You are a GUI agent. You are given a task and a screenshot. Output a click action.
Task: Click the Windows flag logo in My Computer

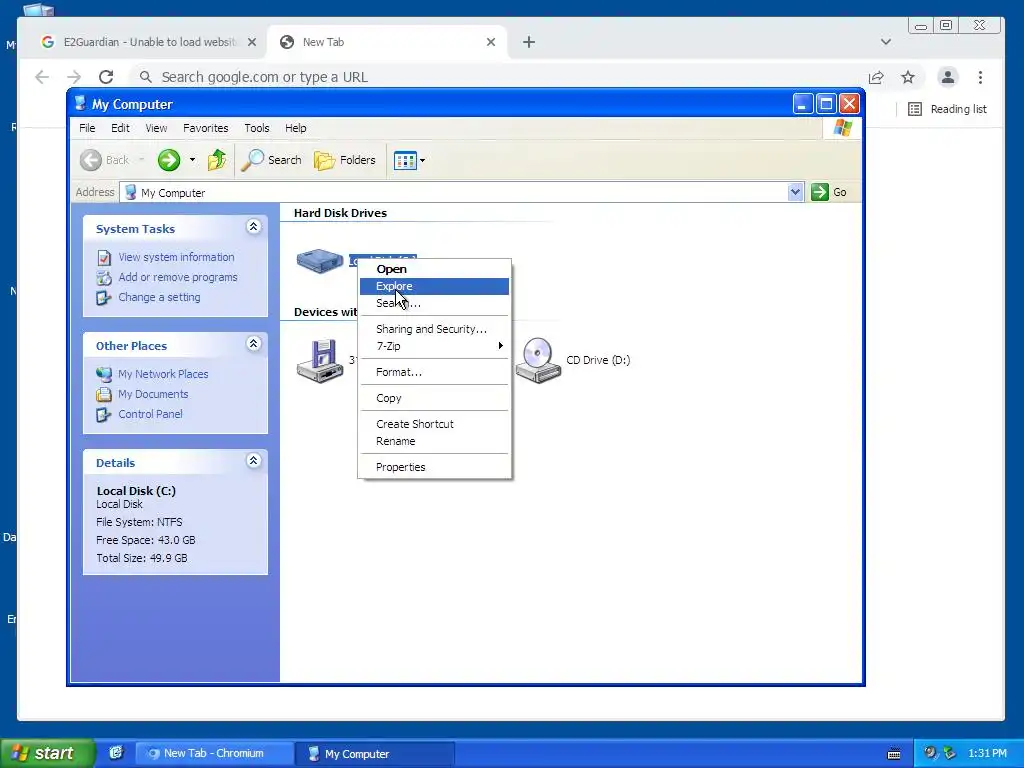[x=842, y=128]
